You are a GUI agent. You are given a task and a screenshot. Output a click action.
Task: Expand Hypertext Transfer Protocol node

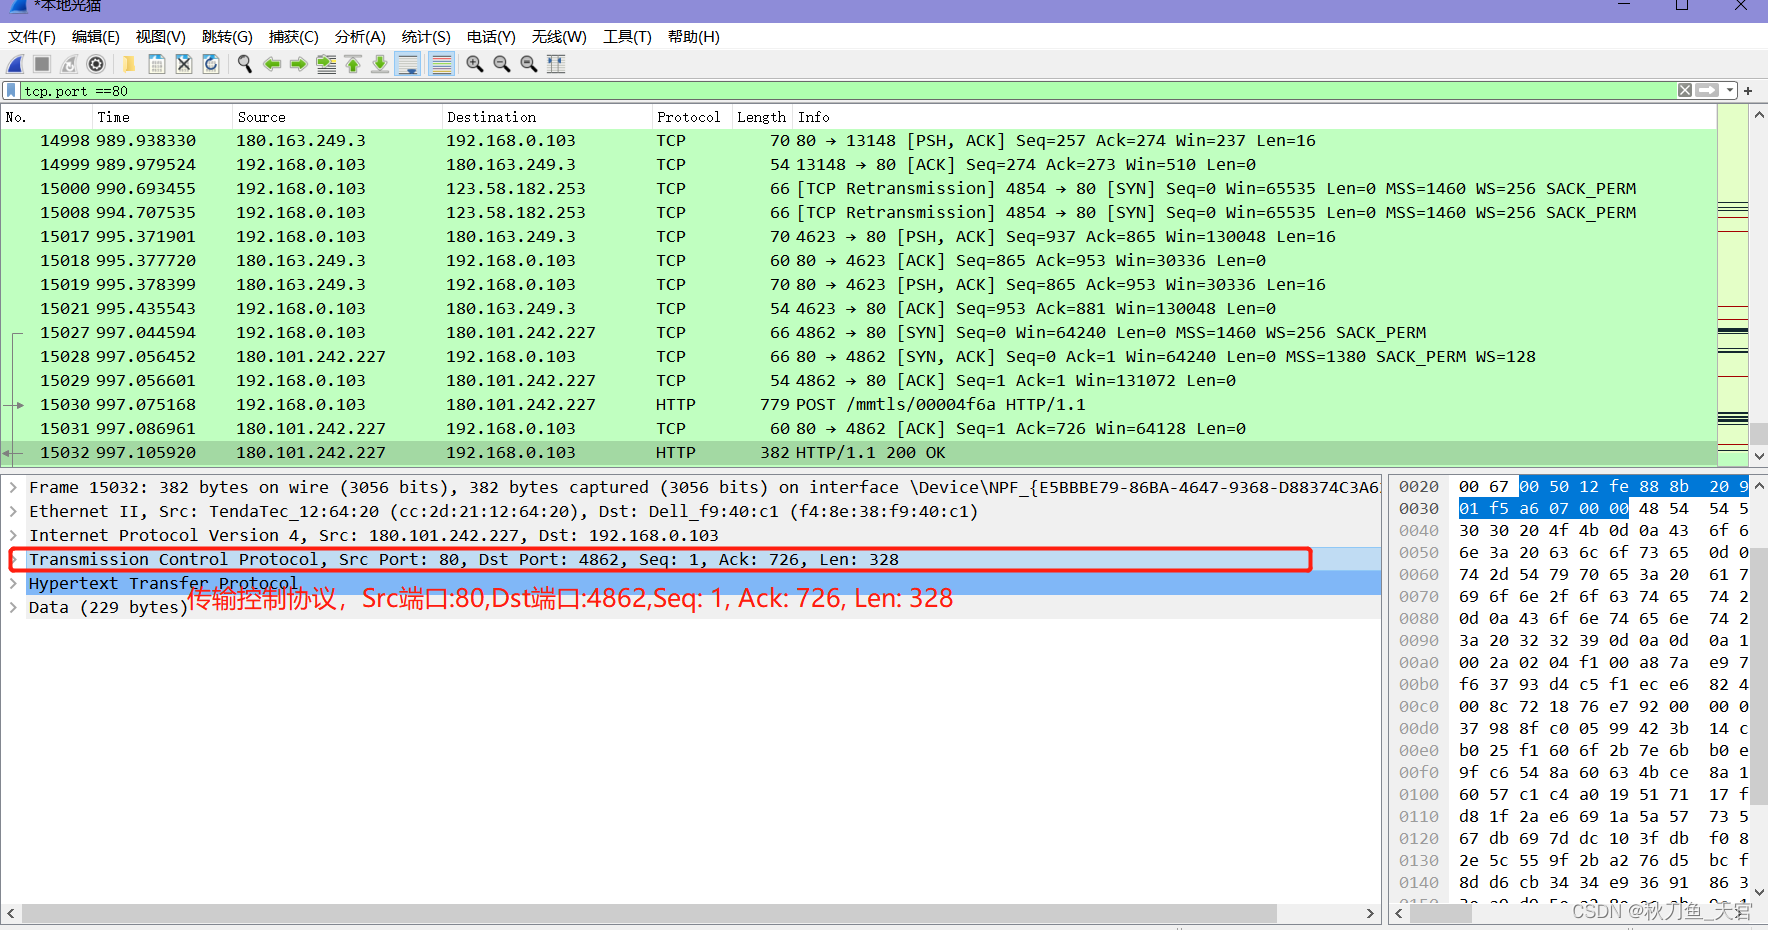tap(13, 583)
